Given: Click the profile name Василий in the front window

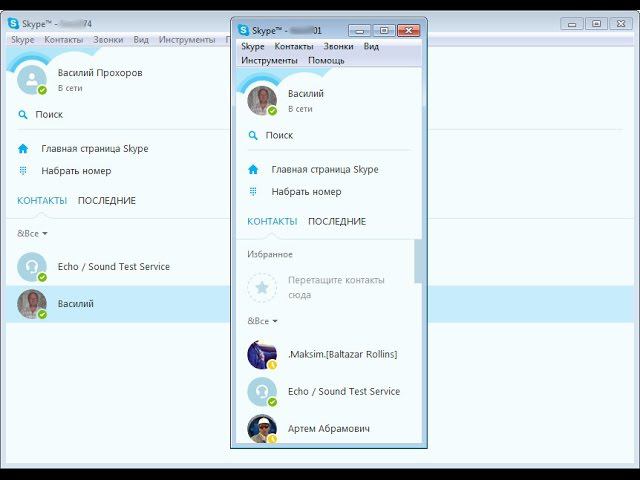Looking at the screenshot, I should pos(306,94).
